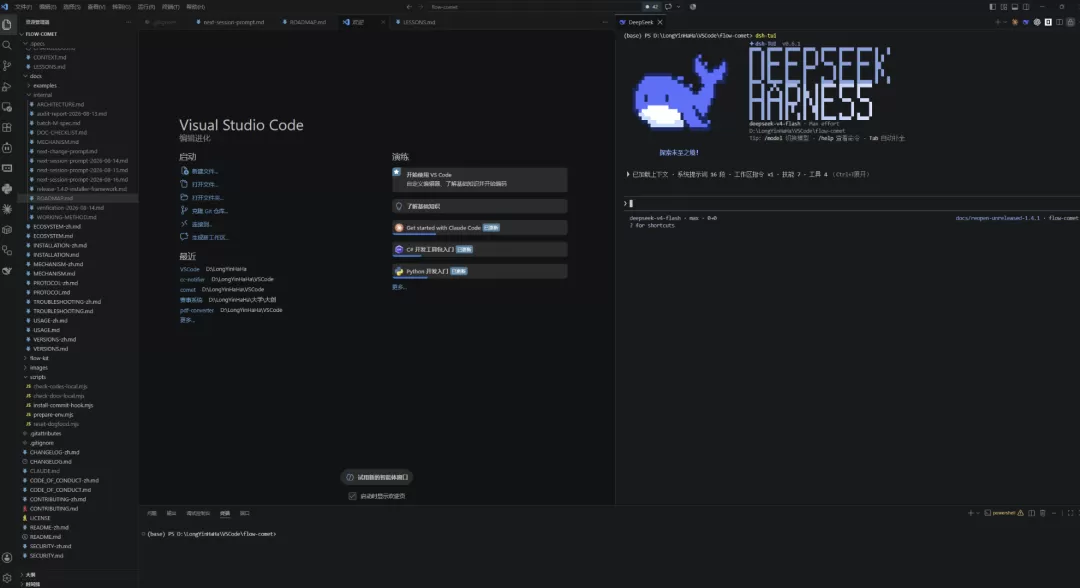Switch to the next-session-prompt.md editor tab
Screen dimensions: 1080x588
233,22
